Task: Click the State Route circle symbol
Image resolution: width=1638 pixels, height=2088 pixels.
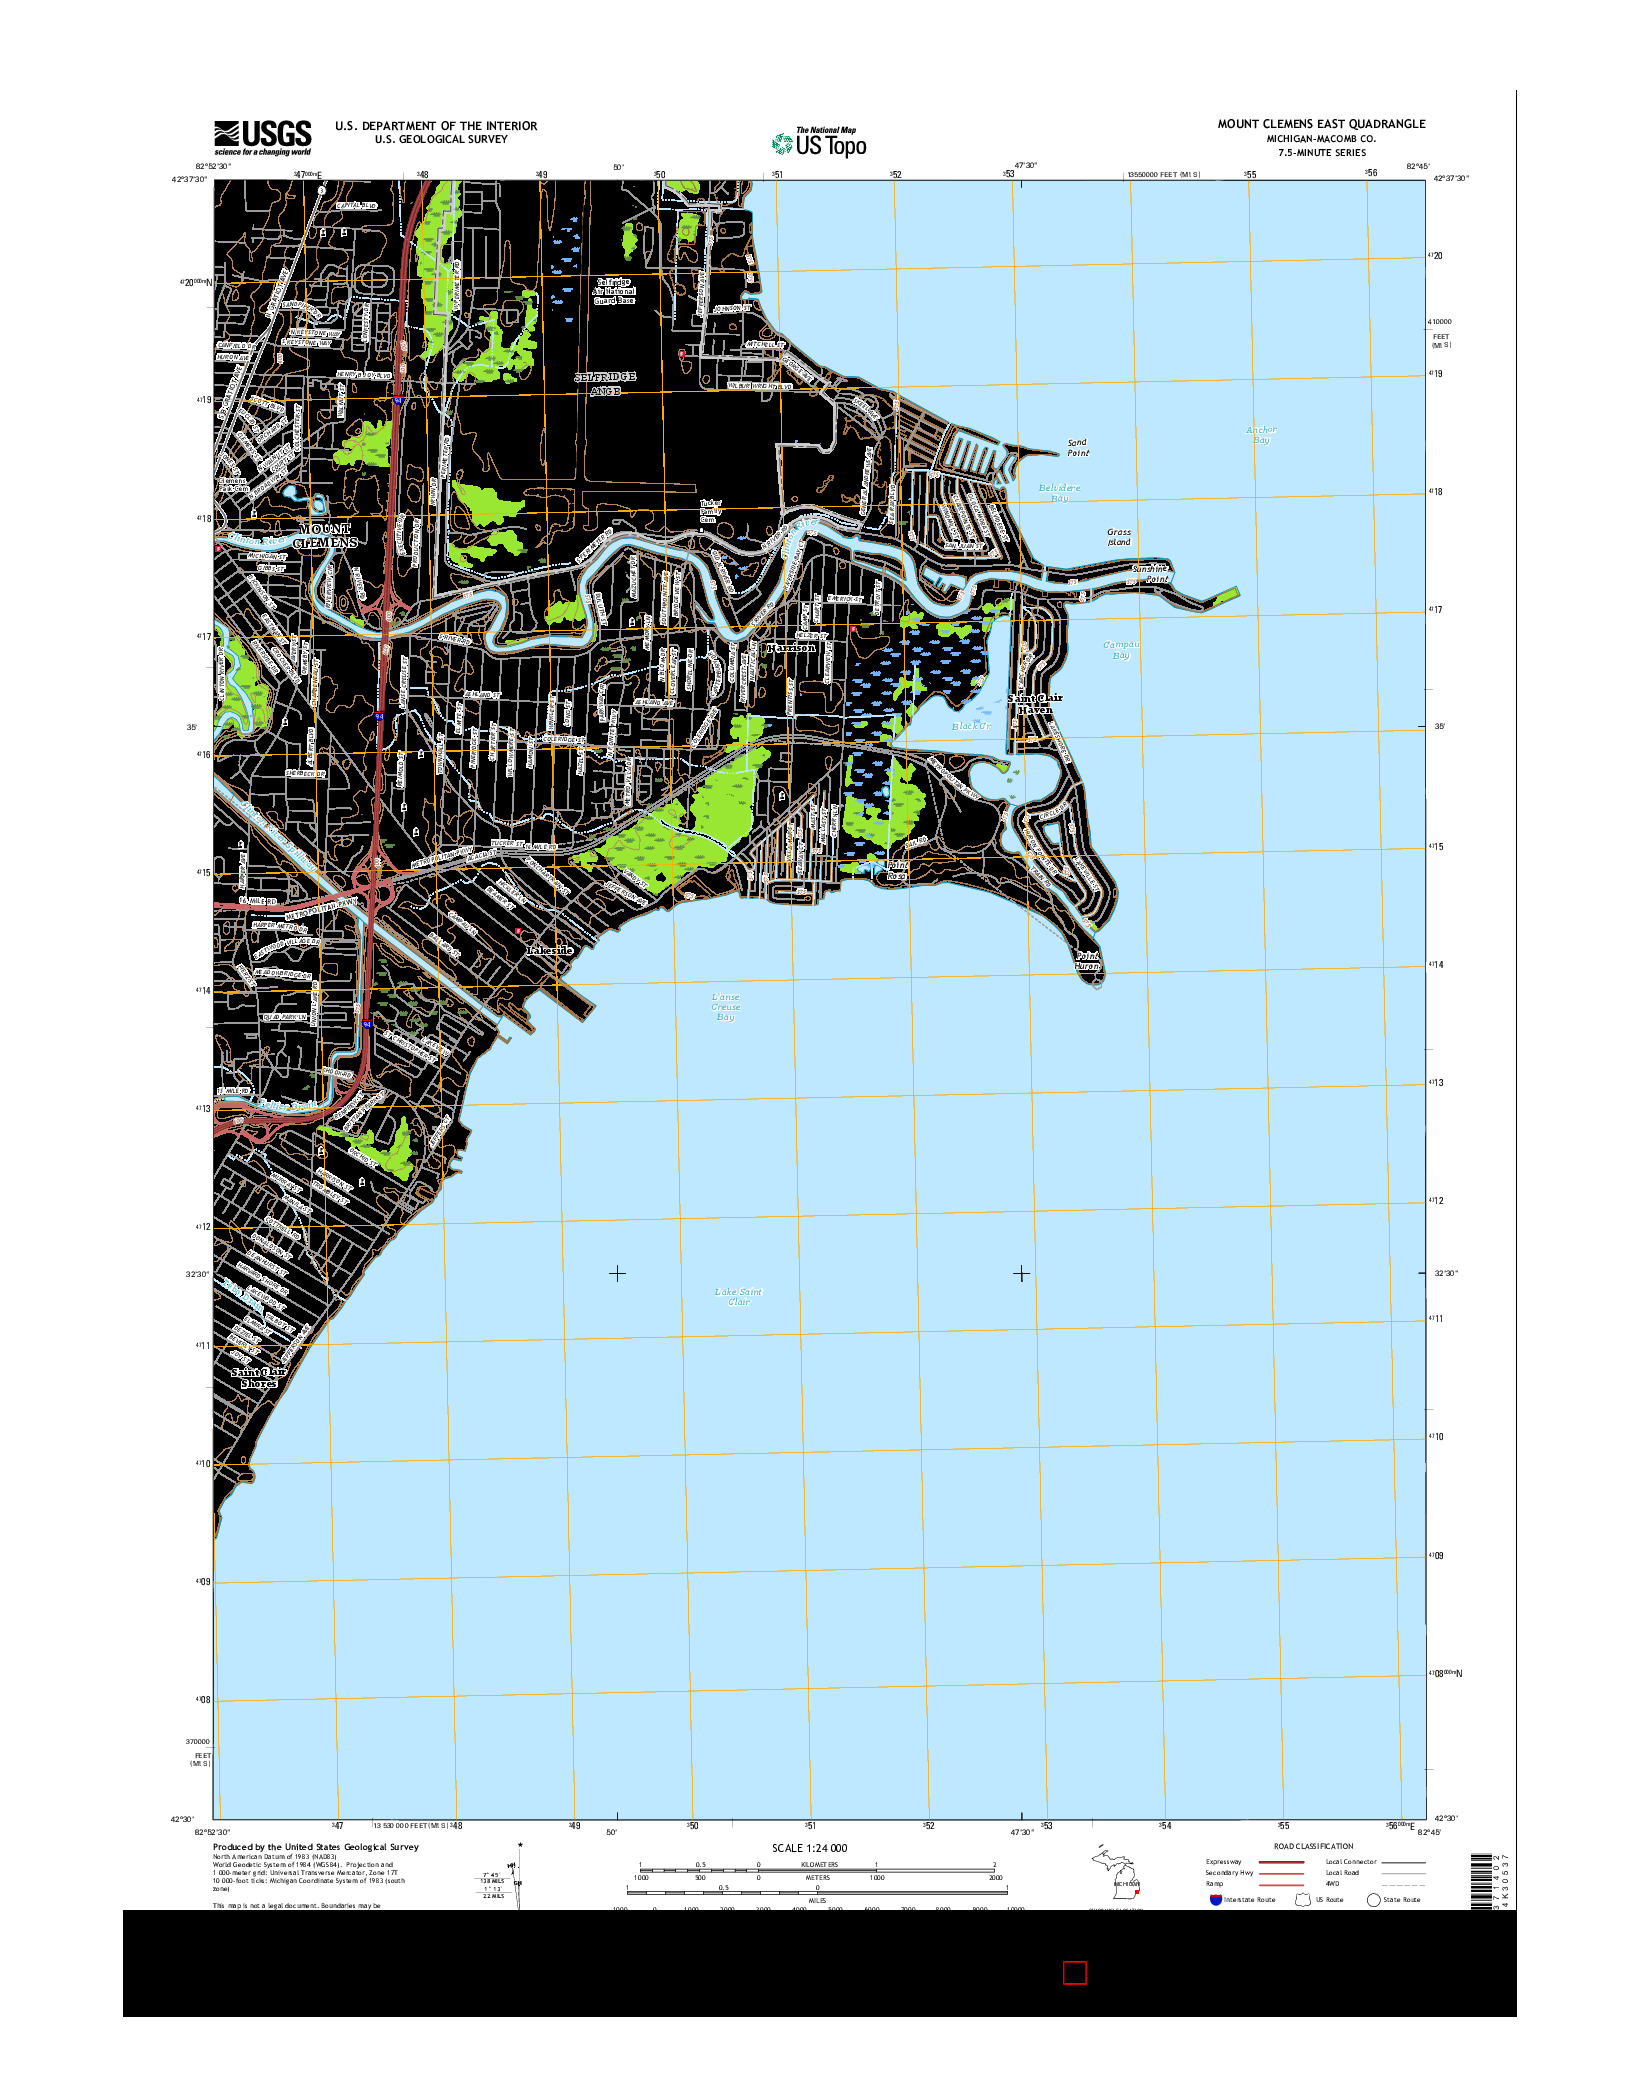Action: tap(1373, 1899)
